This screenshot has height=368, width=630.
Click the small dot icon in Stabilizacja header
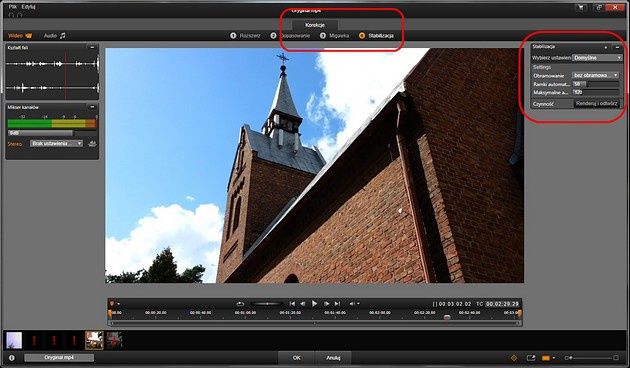606,47
